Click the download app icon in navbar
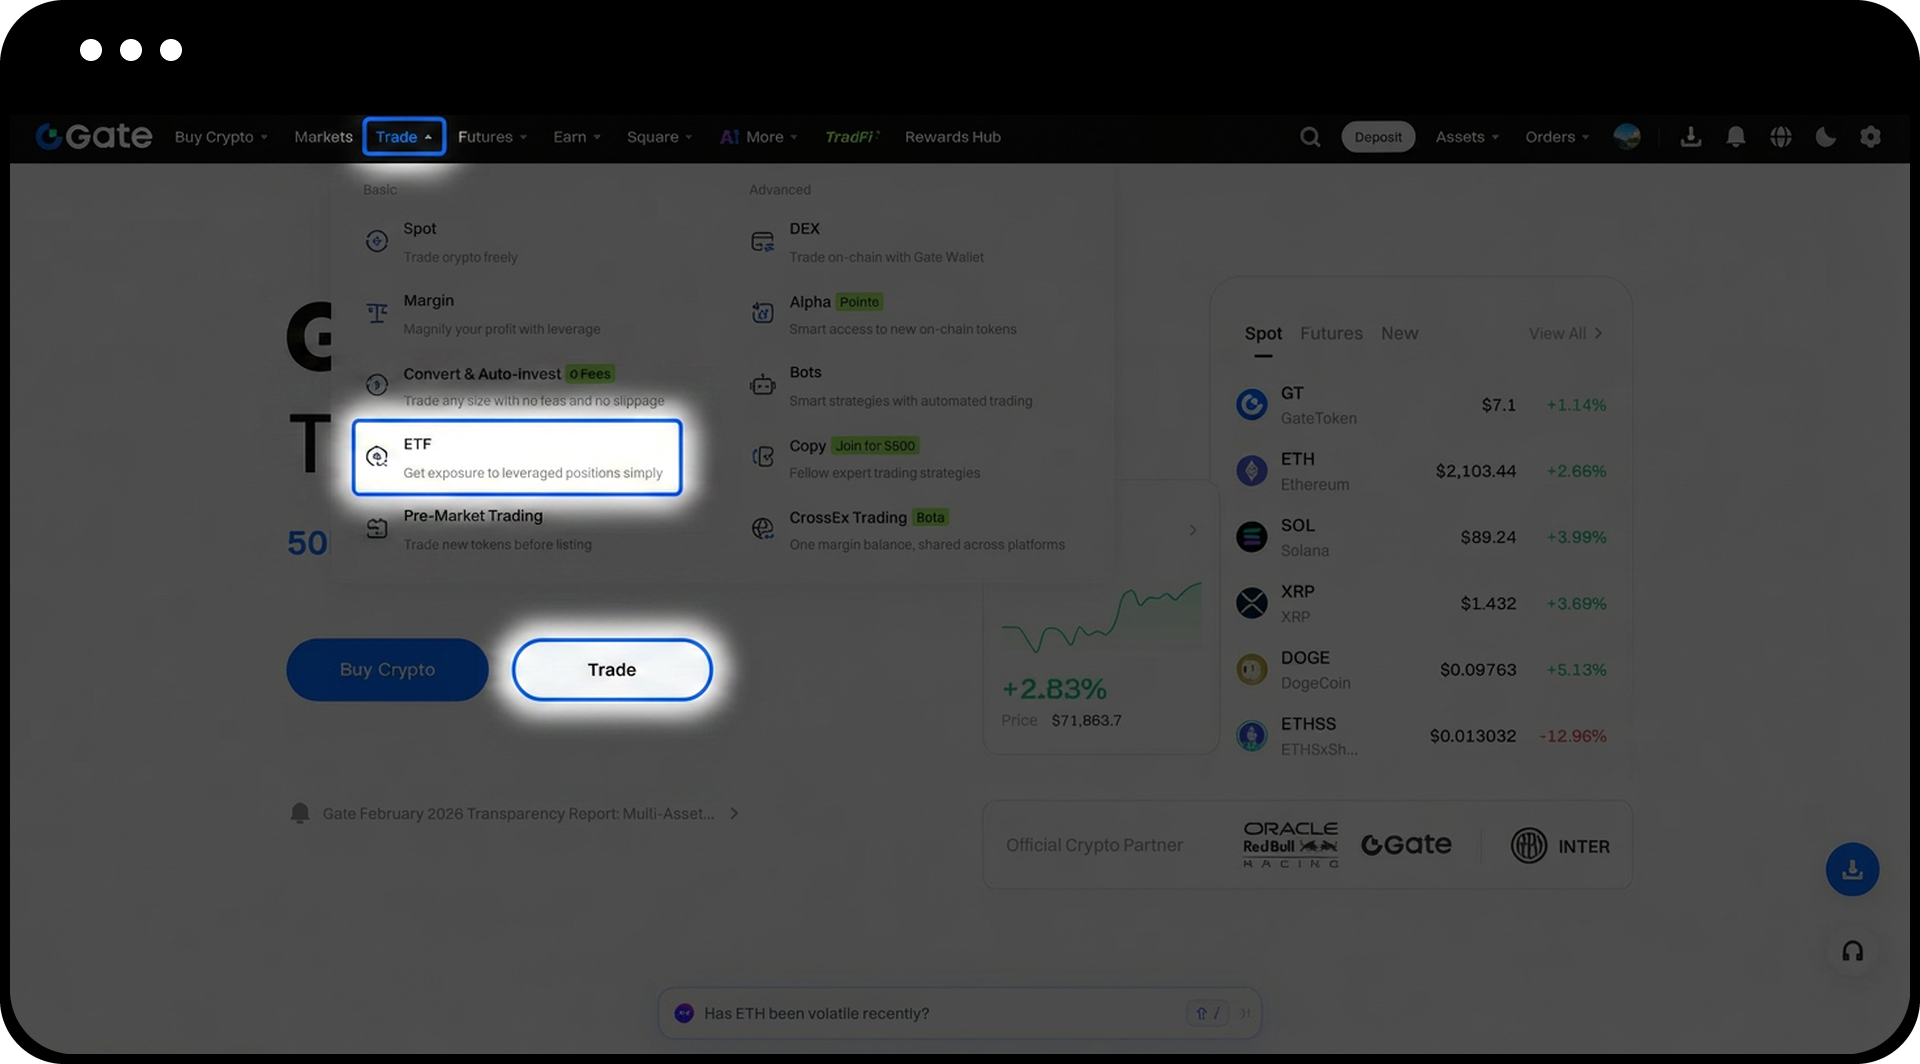Viewport: 1920px width, 1064px height. 1691,137
